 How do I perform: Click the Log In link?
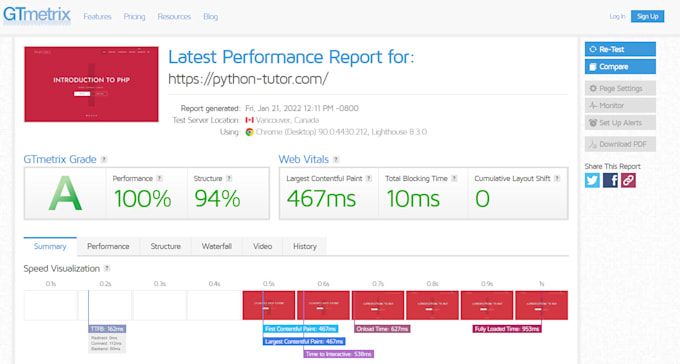(617, 16)
